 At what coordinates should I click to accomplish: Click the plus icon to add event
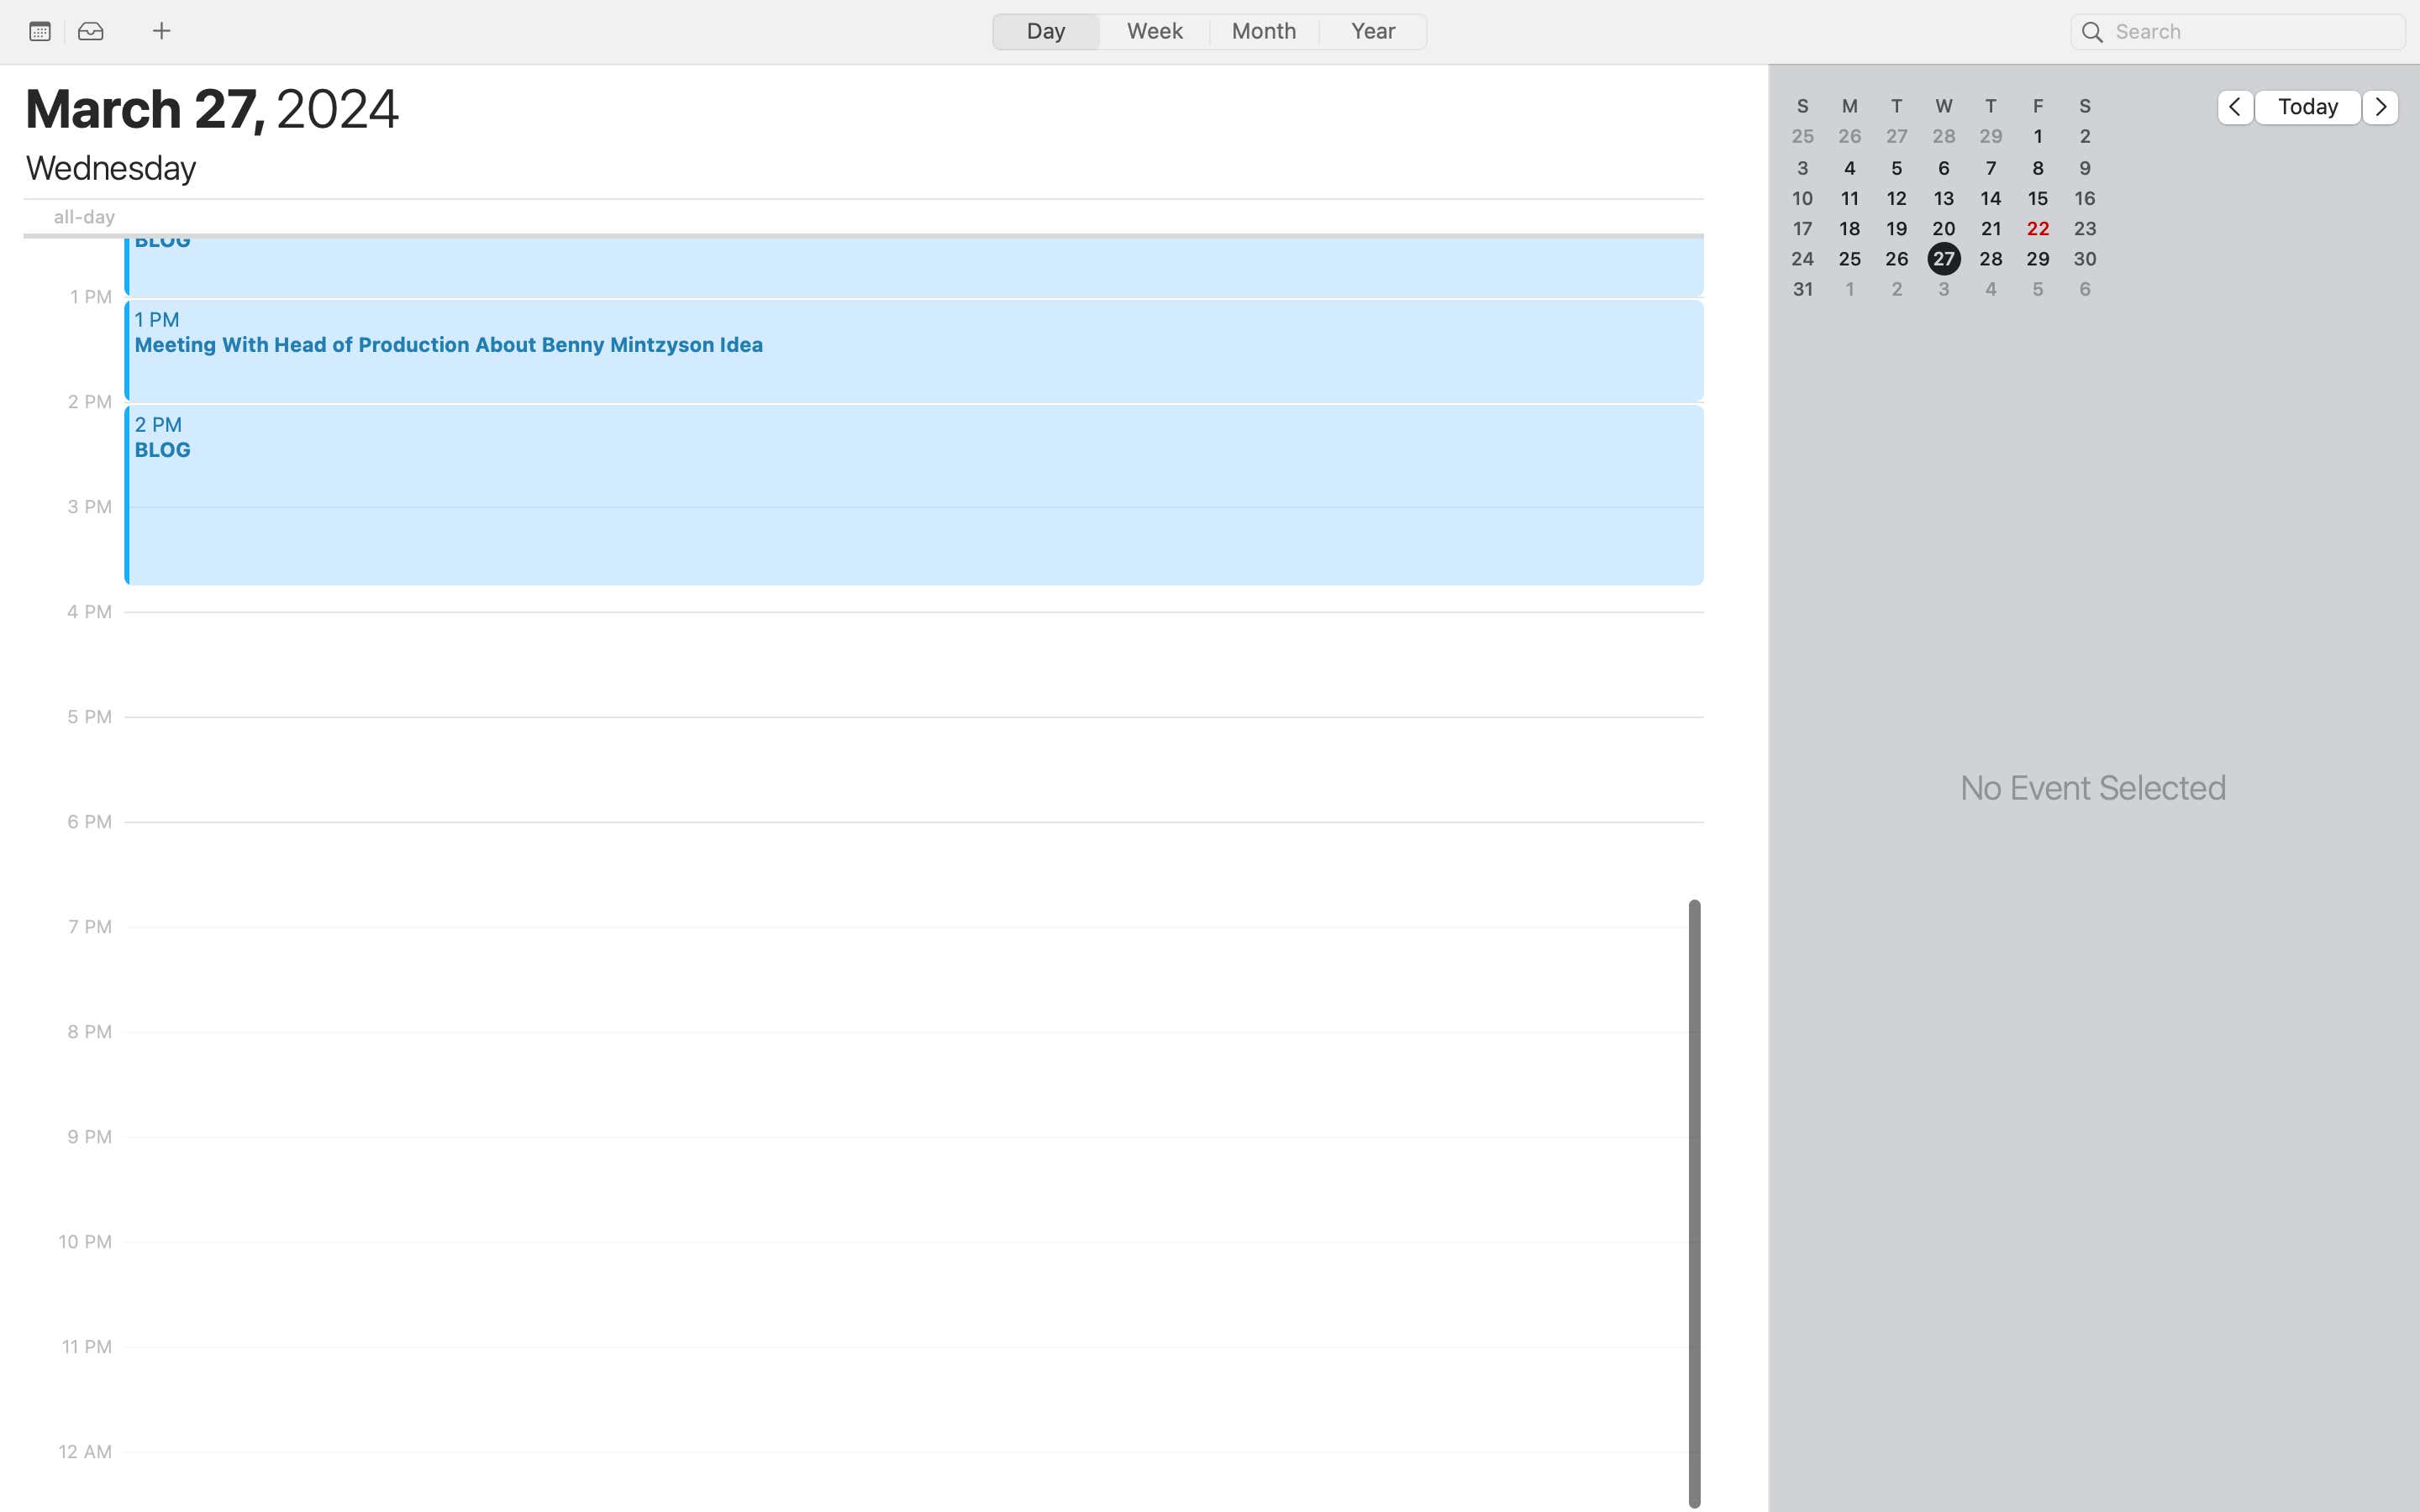161,31
